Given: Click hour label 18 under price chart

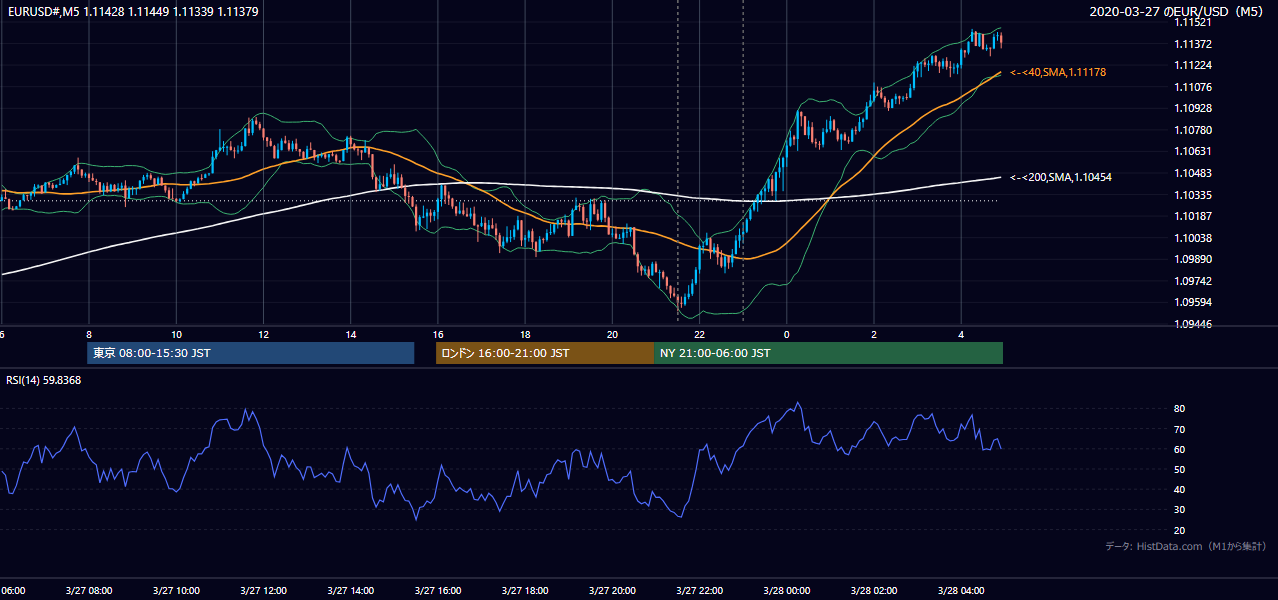Looking at the screenshot, I should pyautogui.click(x=525, y=334).
